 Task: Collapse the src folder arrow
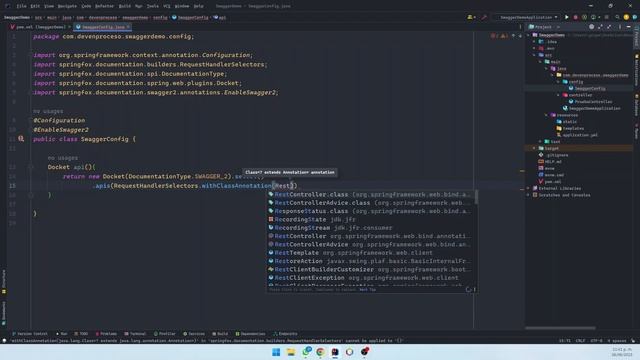point(534,55)
